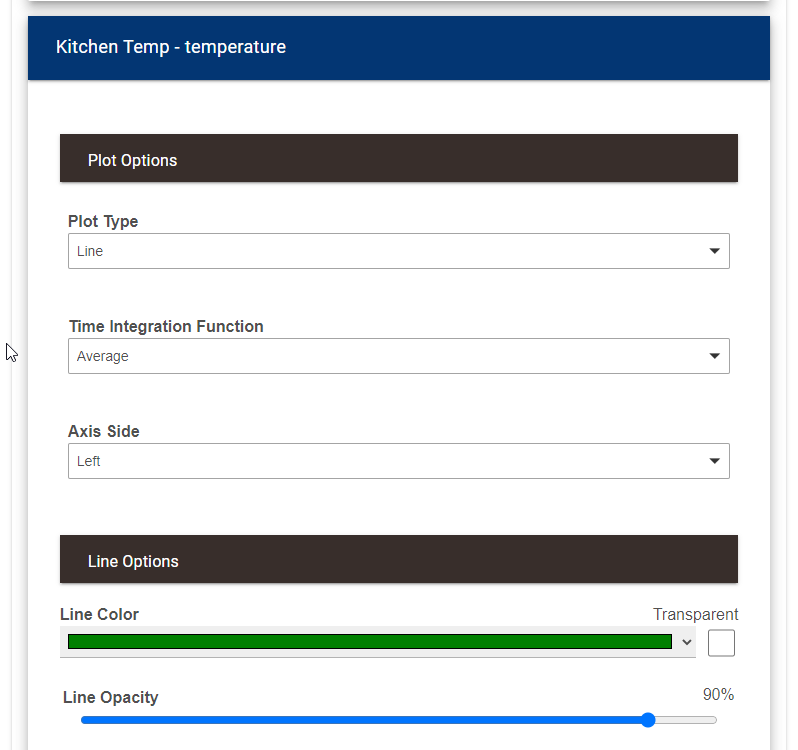Open the Axis Side dropdown showing Left
The height and width of the screenshot is (750, 798).
pyautogui.click(x=390, y=461)
